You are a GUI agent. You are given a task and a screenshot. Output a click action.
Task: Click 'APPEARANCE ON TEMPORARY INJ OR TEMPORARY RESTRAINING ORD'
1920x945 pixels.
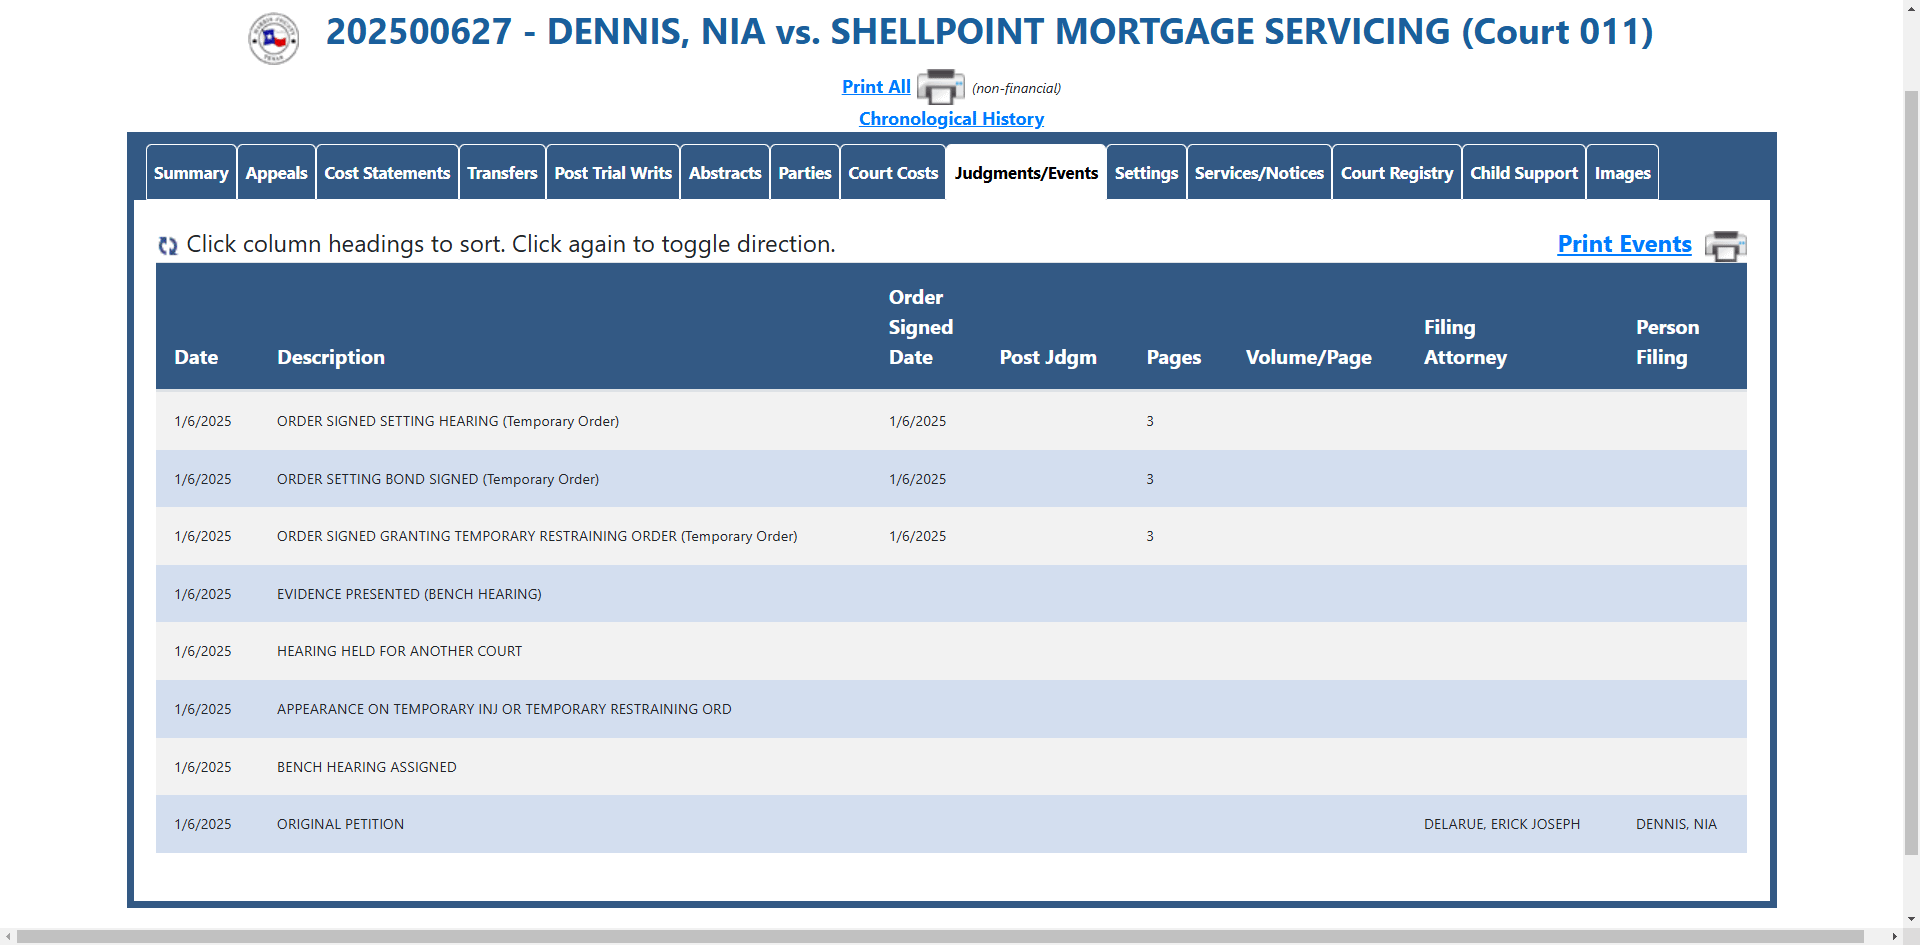pos(504,709)
